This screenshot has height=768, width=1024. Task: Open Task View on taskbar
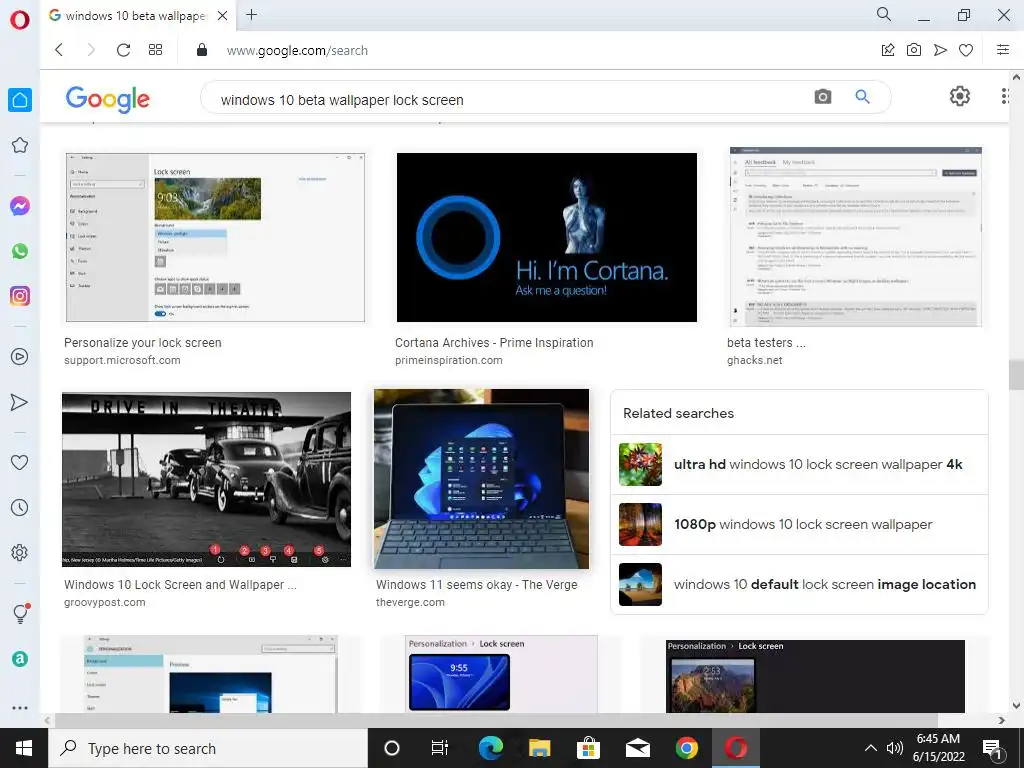tap(440, 748)
